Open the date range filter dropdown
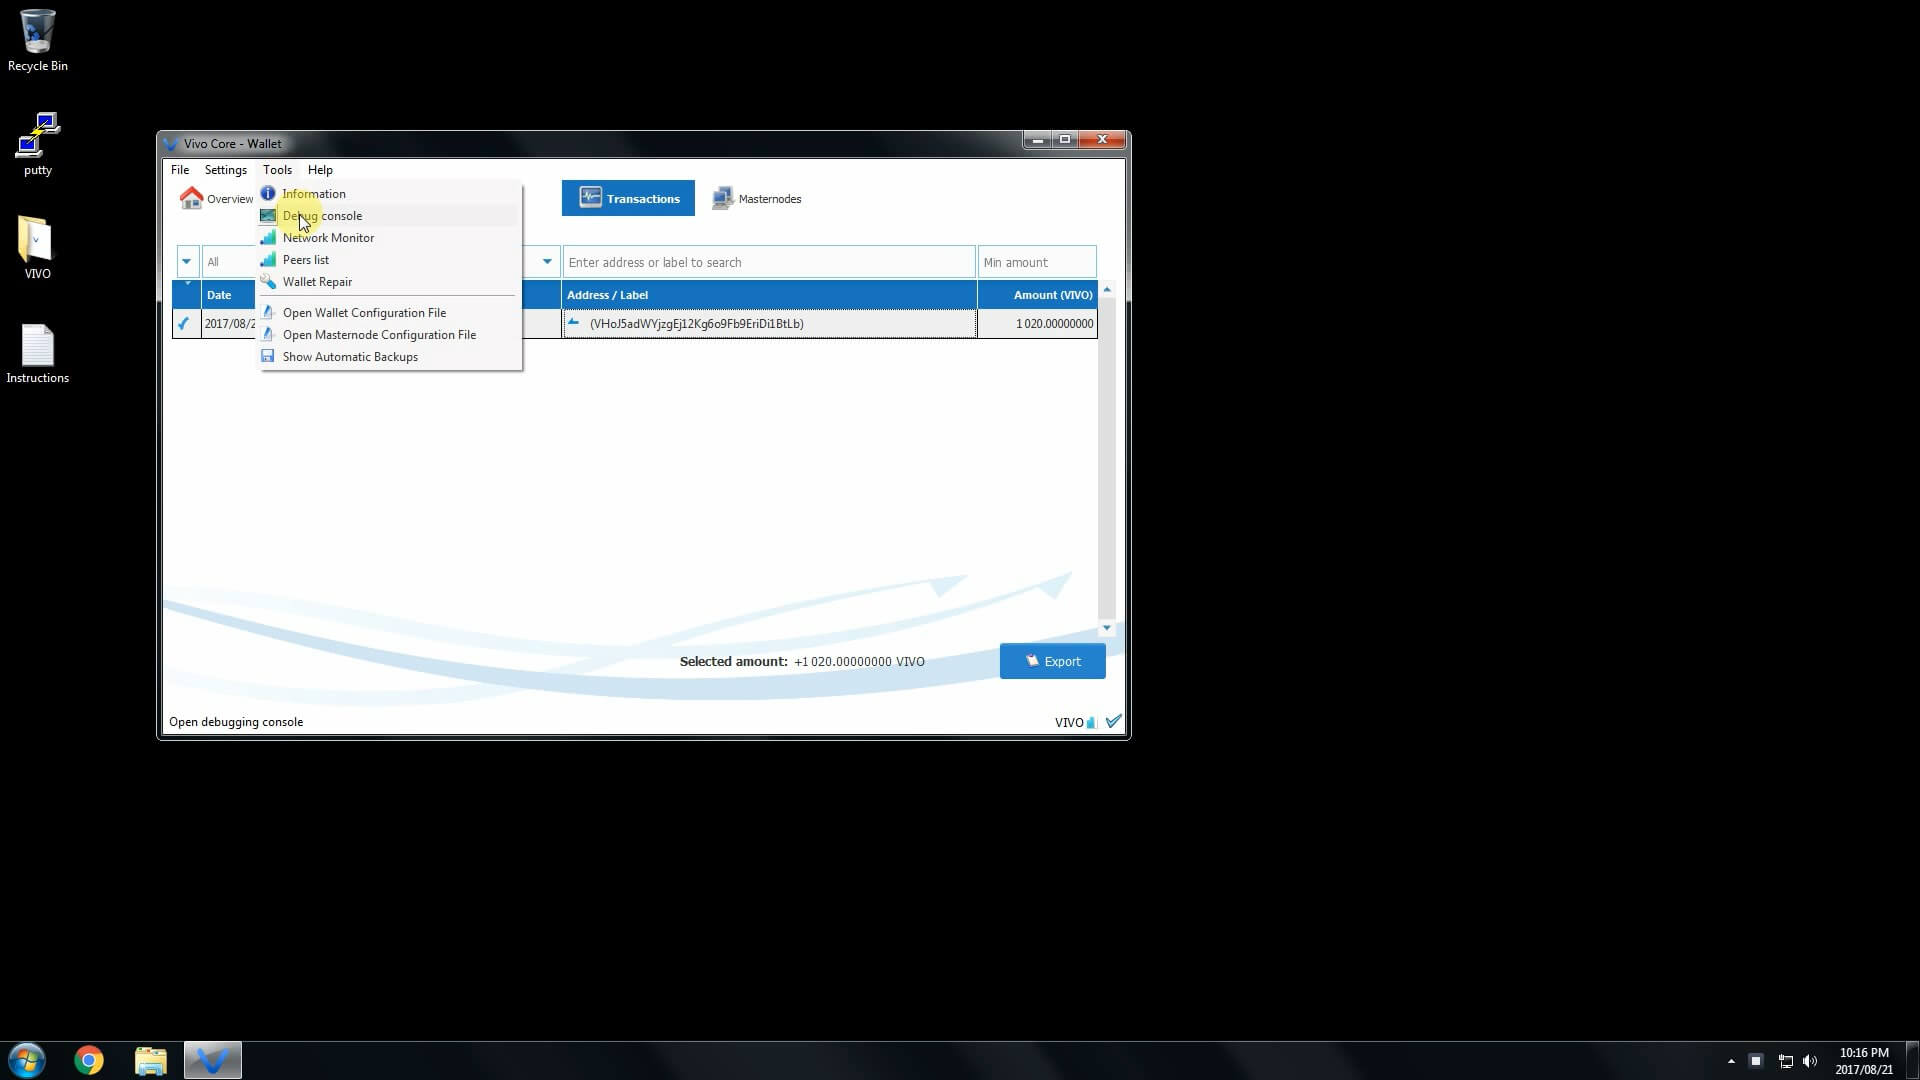 tap(186, 261)
